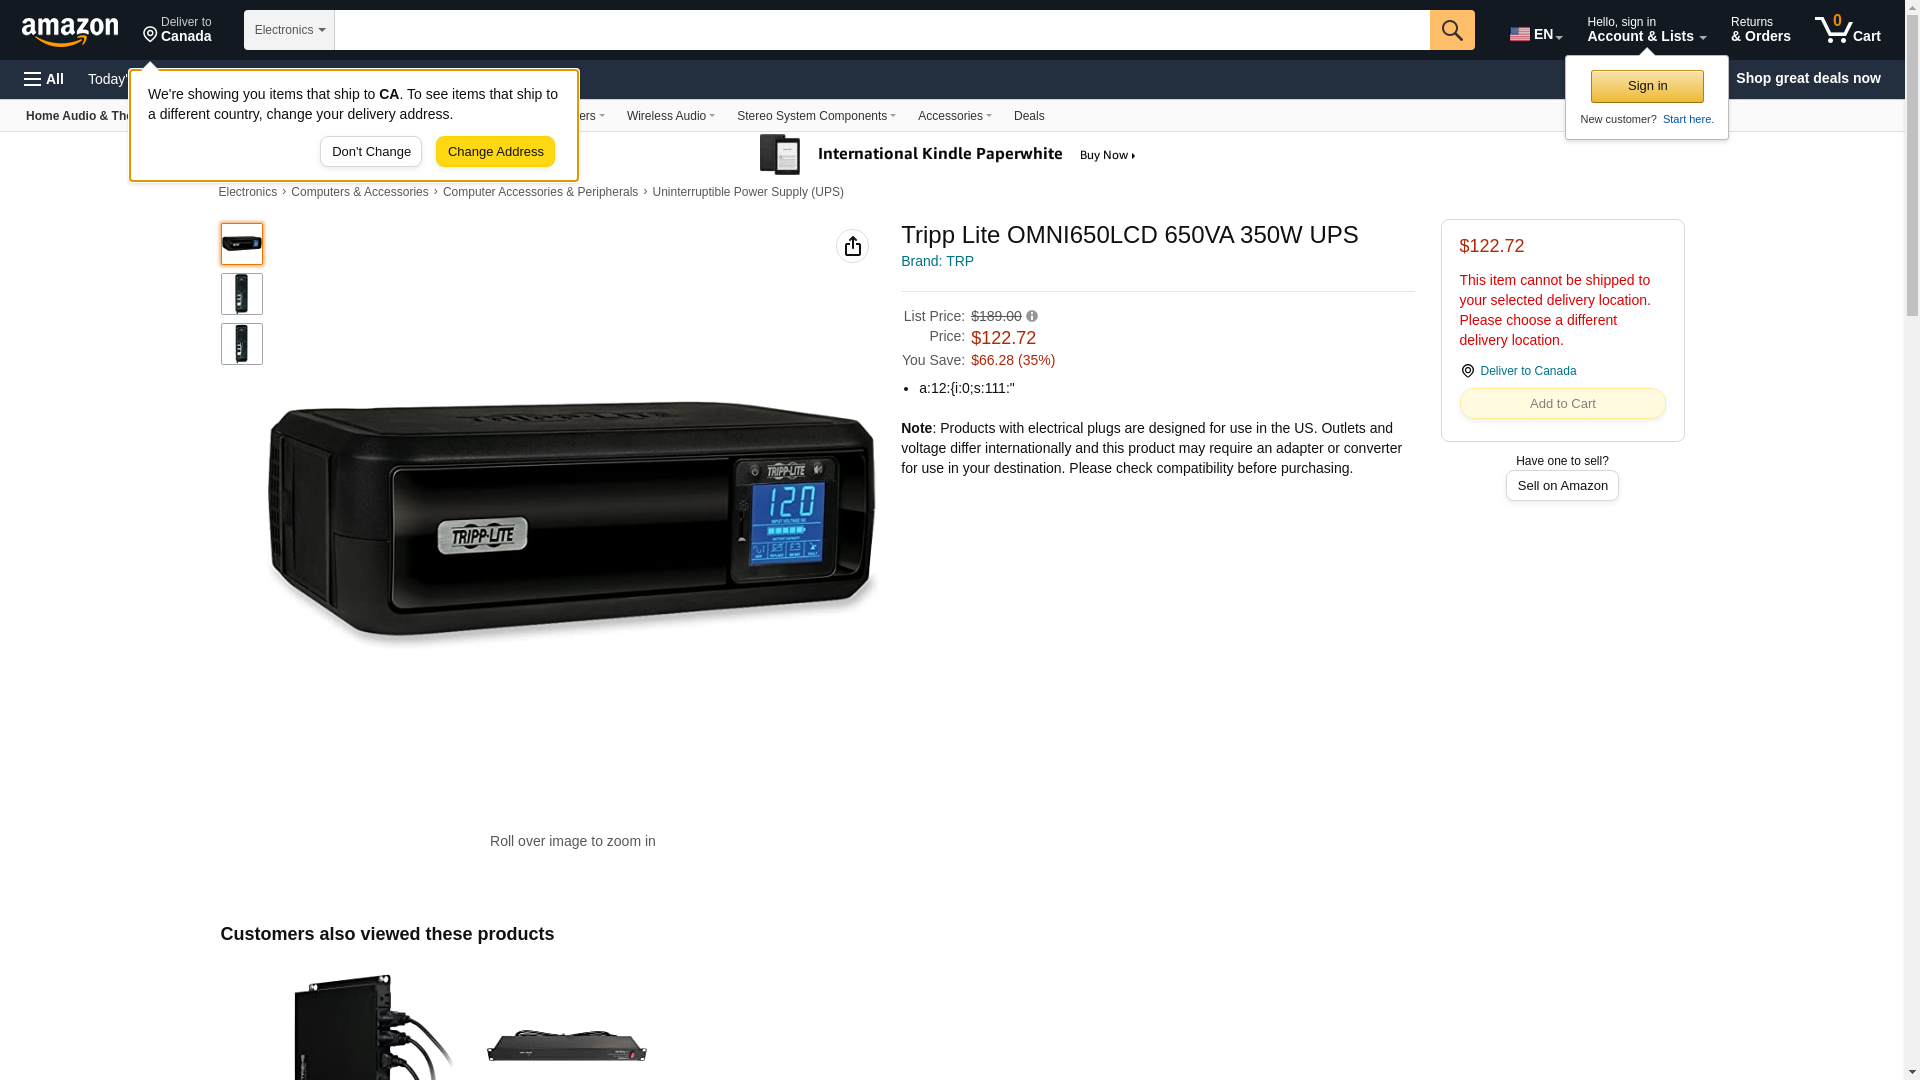Click the Amazon logo
The image size is (1920, 1080).
coord(70,31)
